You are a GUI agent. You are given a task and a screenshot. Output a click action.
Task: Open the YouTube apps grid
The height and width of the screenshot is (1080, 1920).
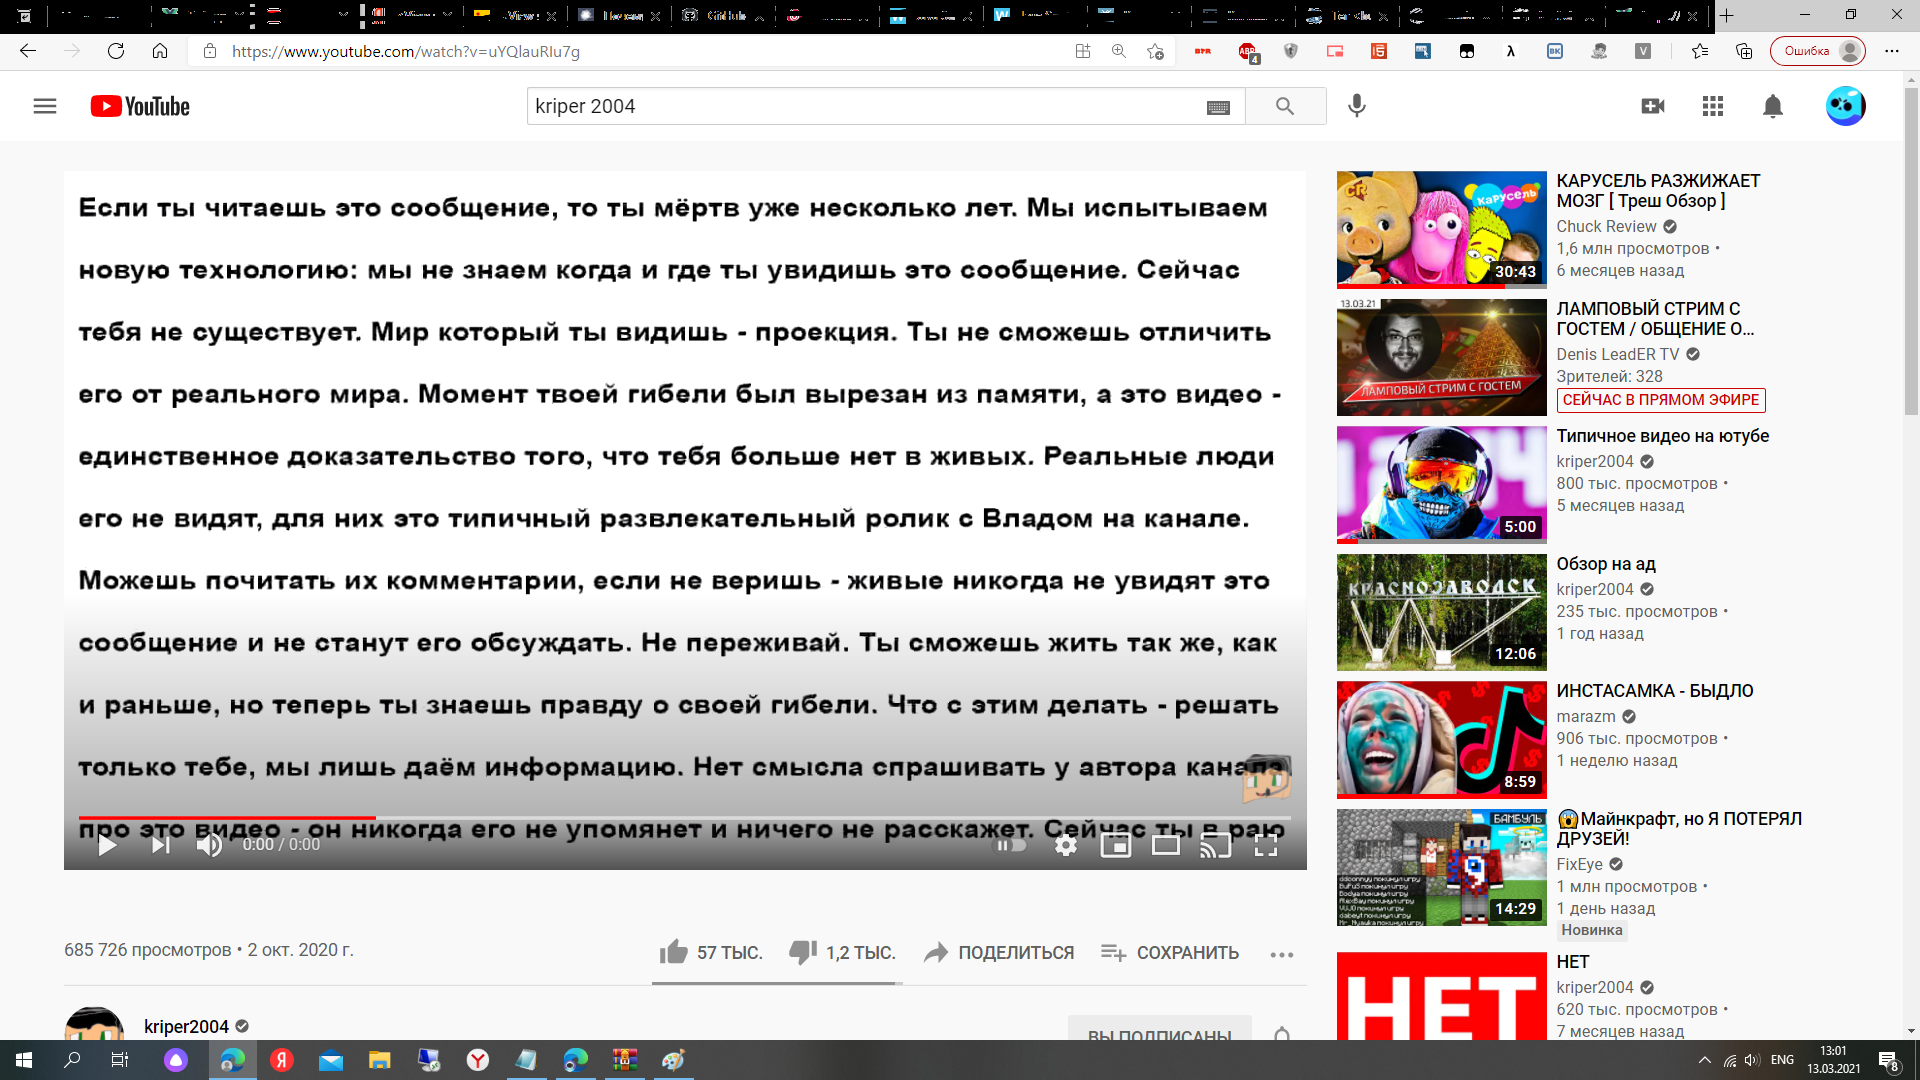1713,106
